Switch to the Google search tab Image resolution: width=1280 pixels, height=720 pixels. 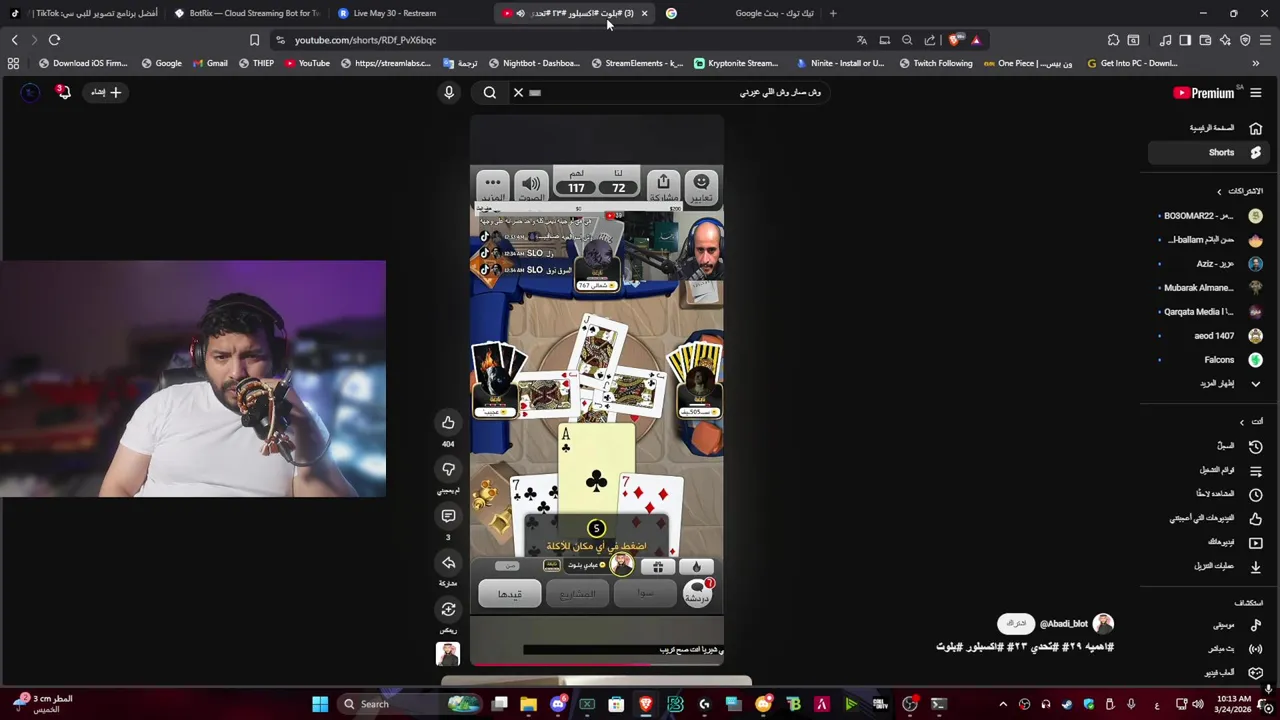pos(740,13)
